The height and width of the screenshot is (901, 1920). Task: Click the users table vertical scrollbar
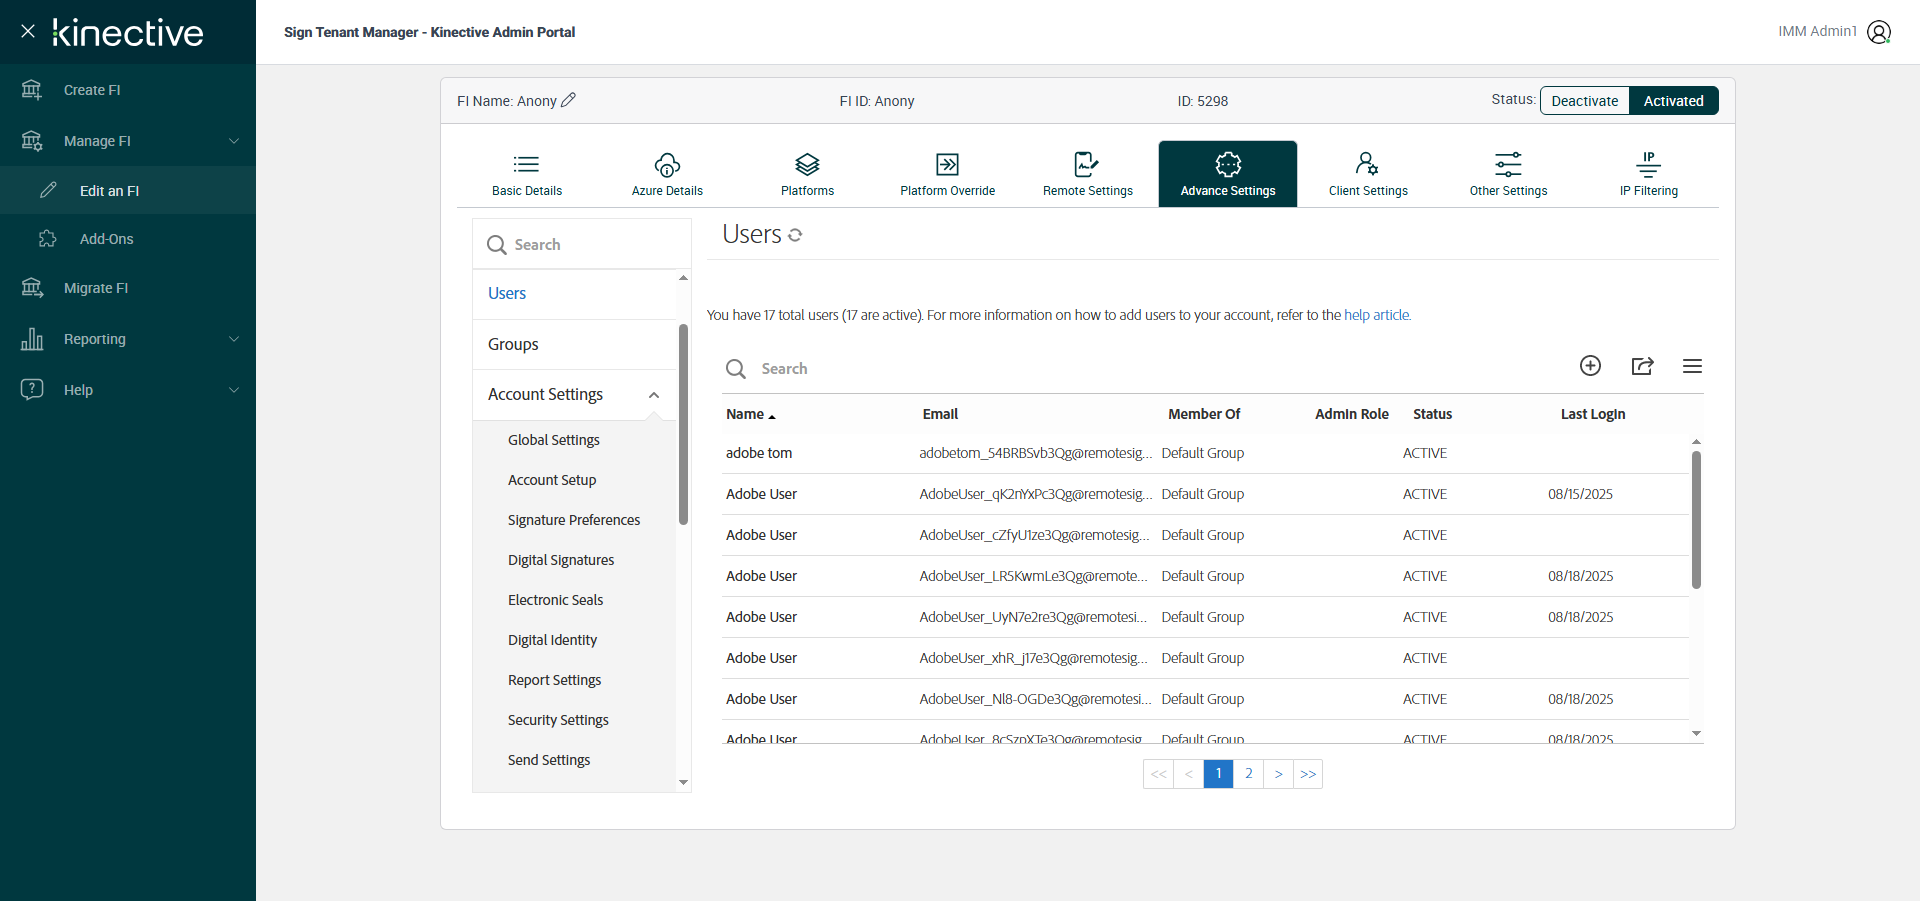click(1696, 520)
